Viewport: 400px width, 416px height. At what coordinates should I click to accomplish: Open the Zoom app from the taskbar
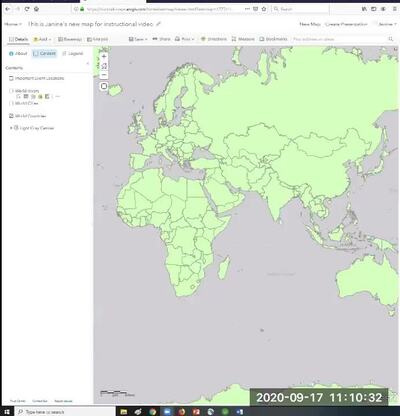[x=167, y=412]
